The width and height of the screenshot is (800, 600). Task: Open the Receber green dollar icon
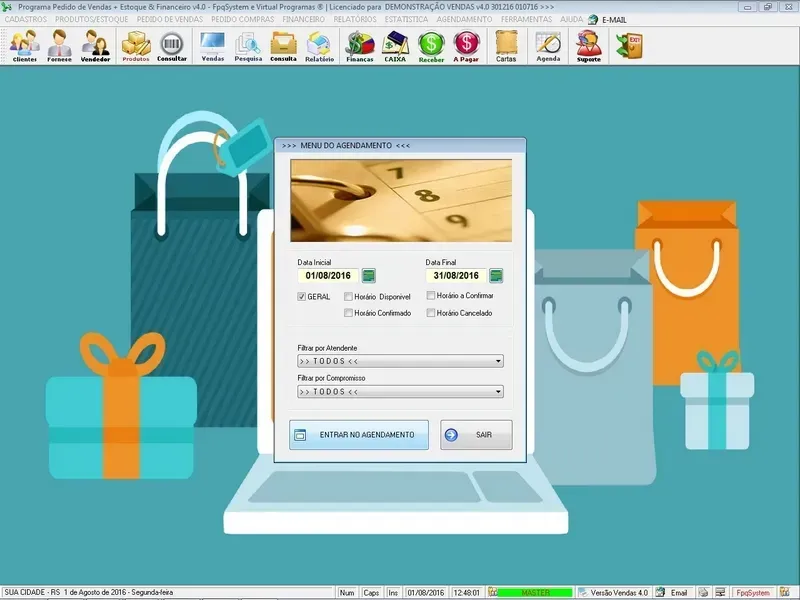[x=431, y=45]
